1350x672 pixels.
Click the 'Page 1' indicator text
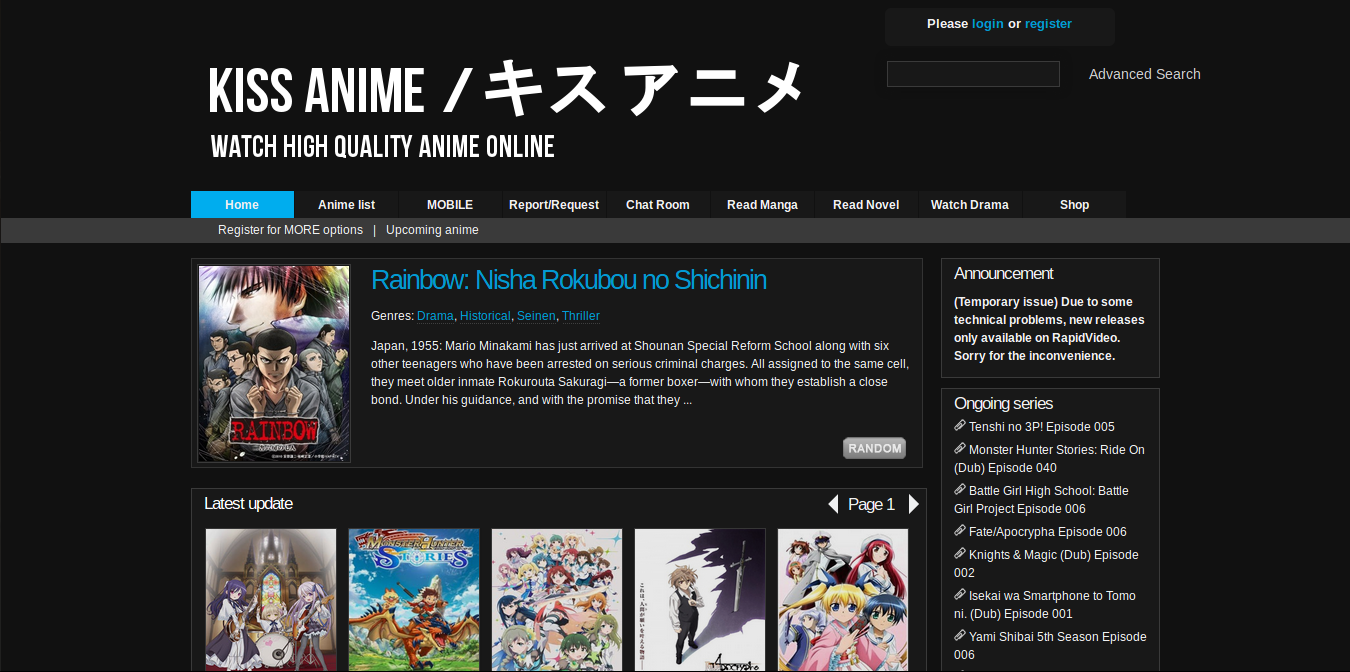click(x=871, y=504)
